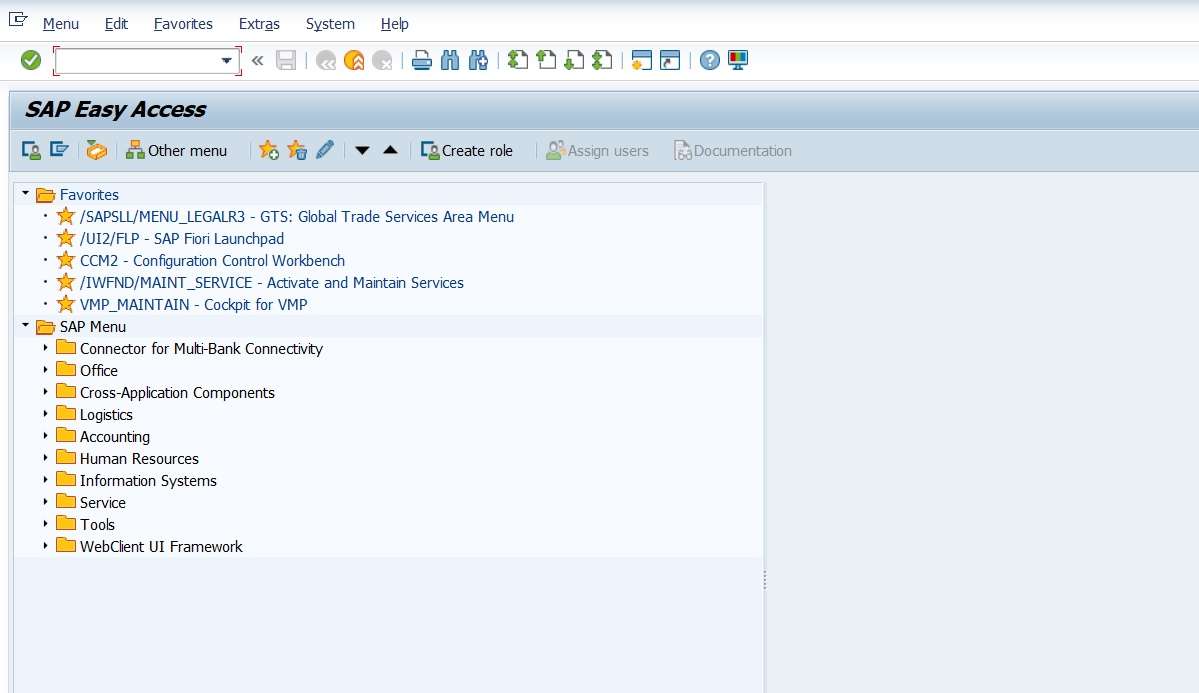Click the window menu icon beside Menu
1199x693 pixels.
(x=18, y=20)
